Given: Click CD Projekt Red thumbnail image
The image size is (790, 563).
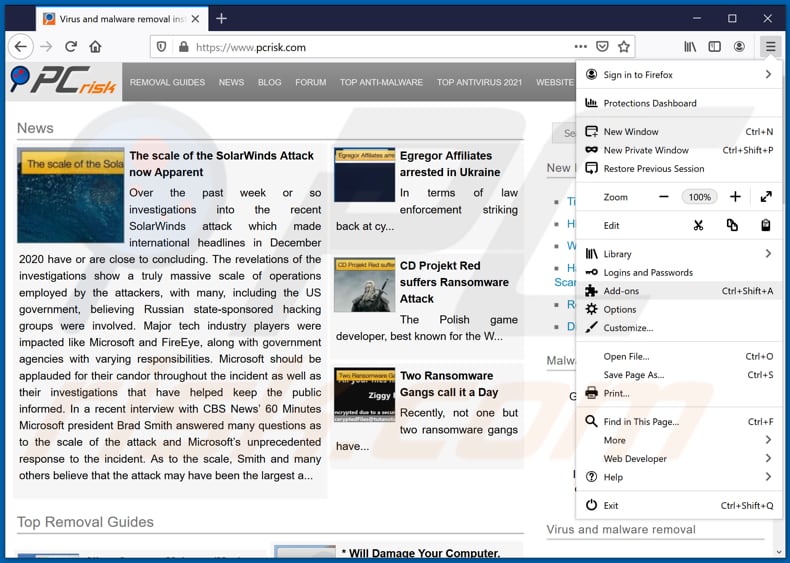Looking at the screenshot, I should [365, 285].
